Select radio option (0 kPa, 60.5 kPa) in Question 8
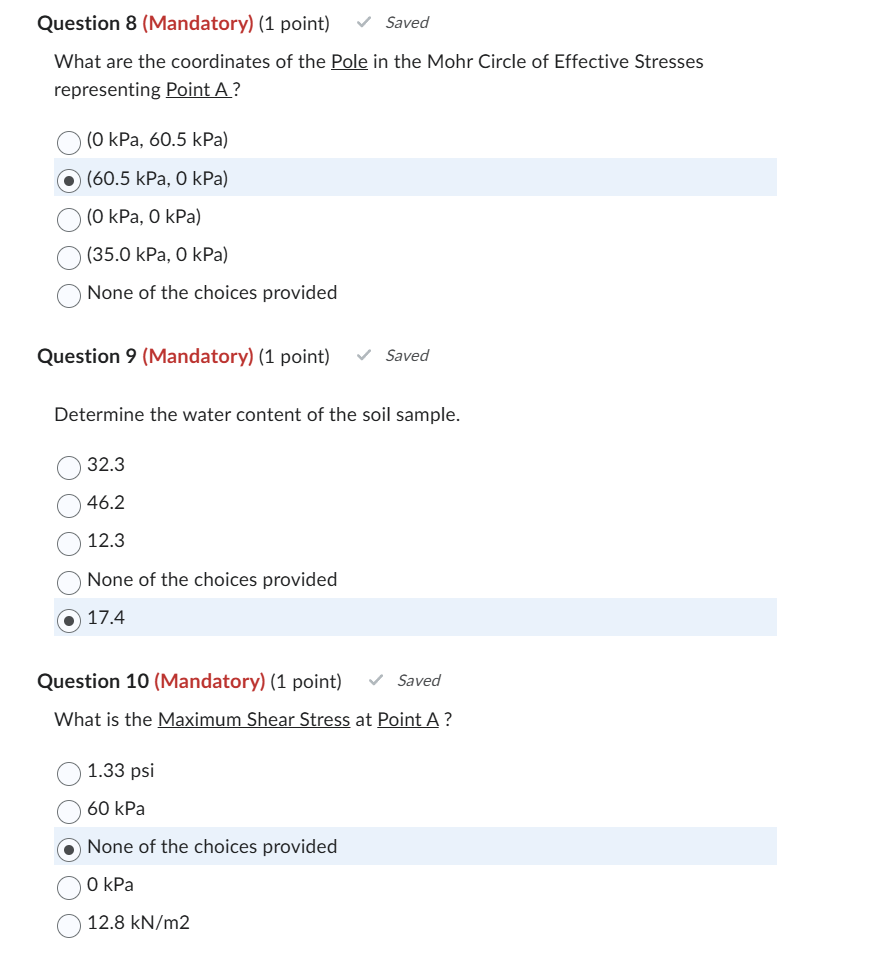896x963 pixels. click(68, 142)
